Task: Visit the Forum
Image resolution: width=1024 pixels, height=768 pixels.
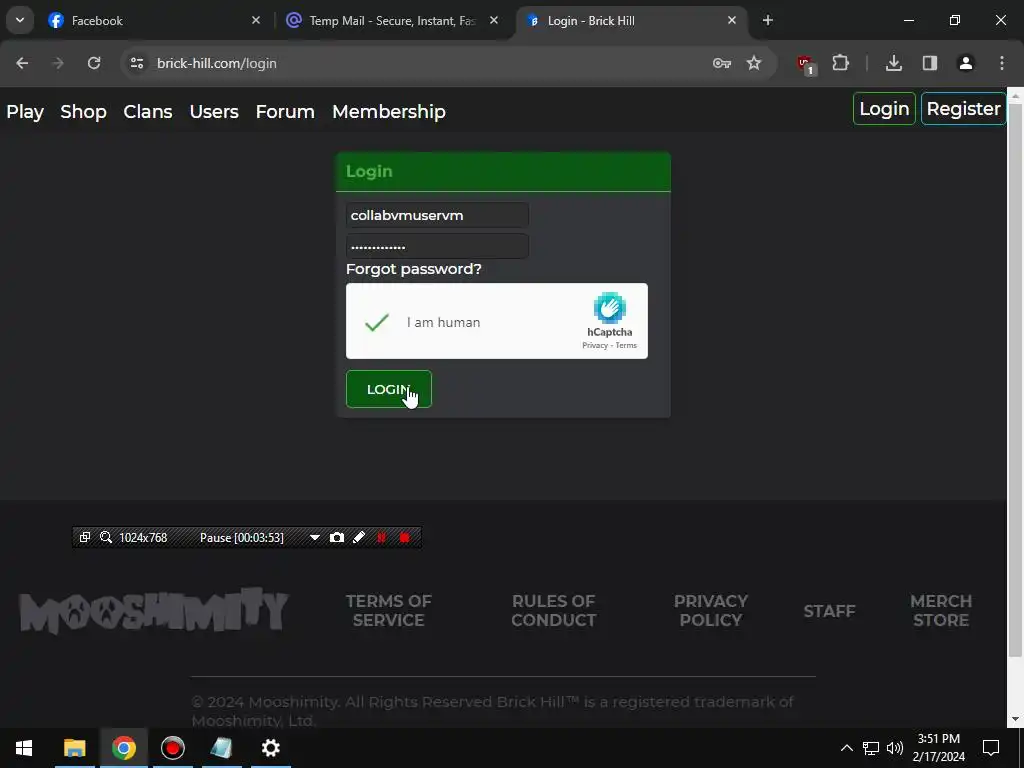Action: pyautogui.click(x=285, y=112)
